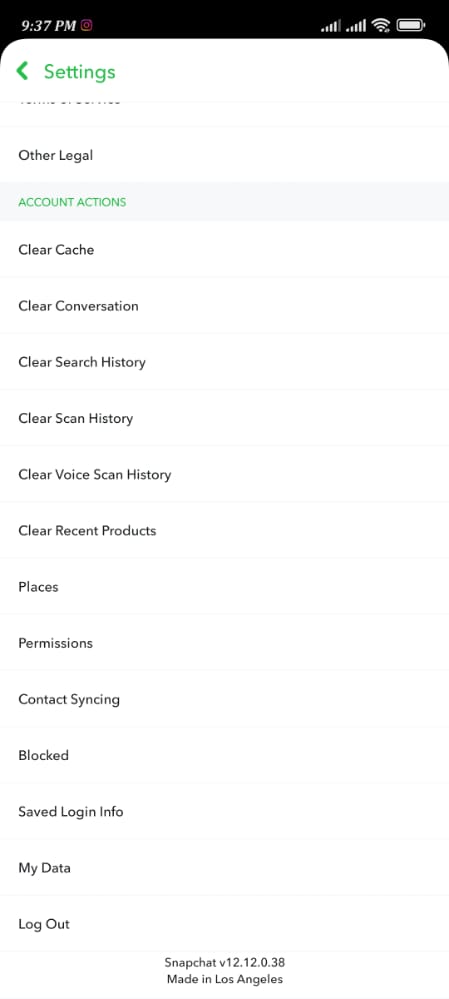Tap the green back arrow icon
This screenshot has width=449, height=999.
pos(22,71)
